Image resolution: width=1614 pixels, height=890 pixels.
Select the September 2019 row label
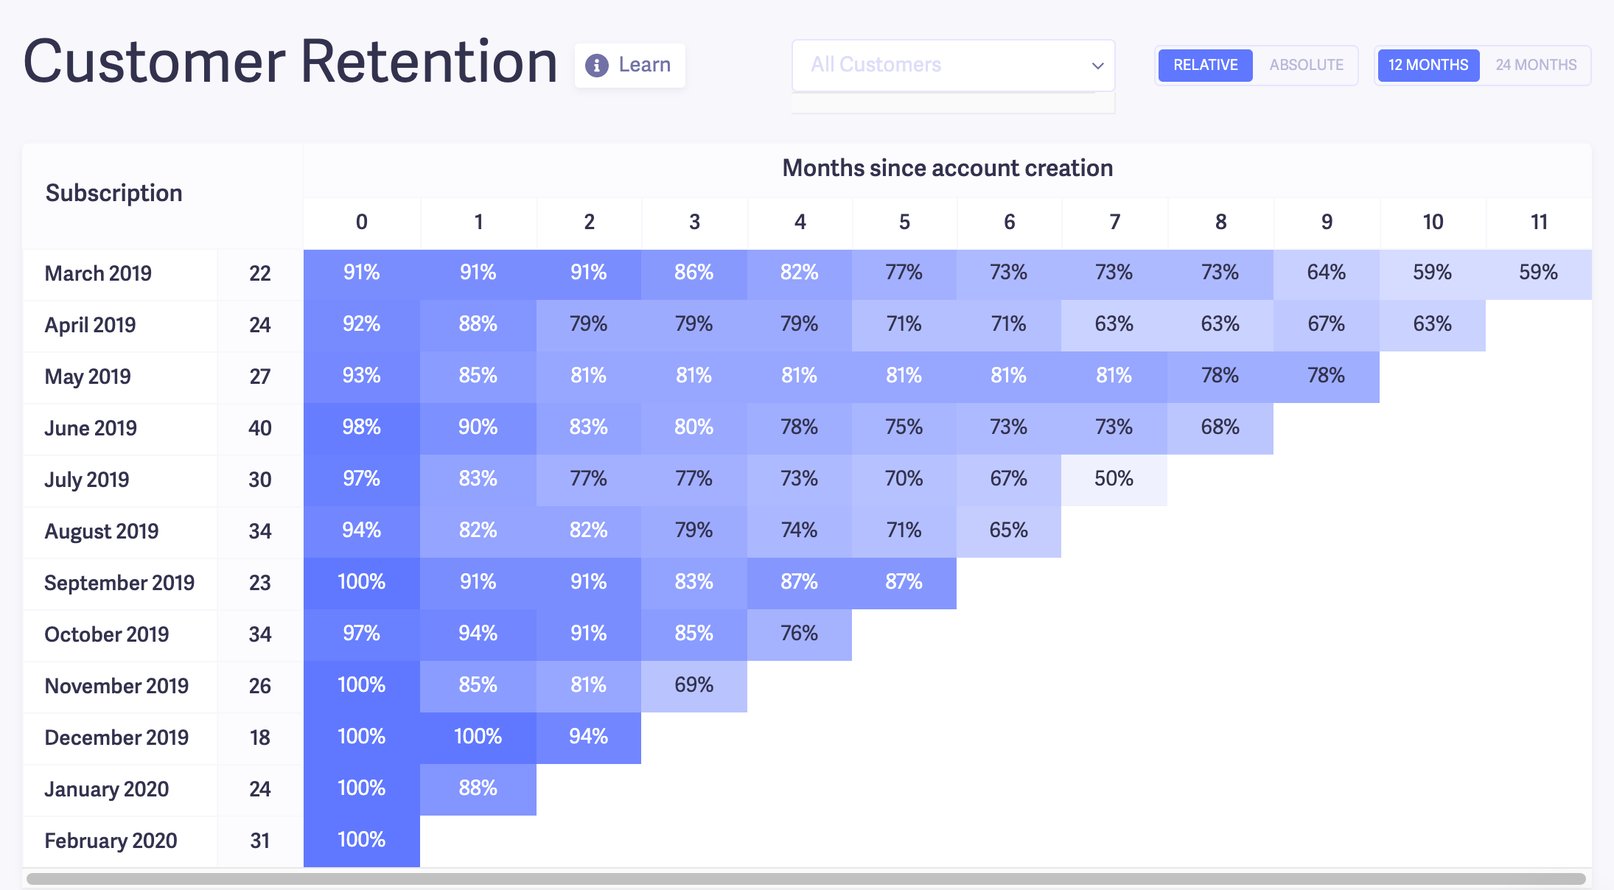[x=118, y=583]
